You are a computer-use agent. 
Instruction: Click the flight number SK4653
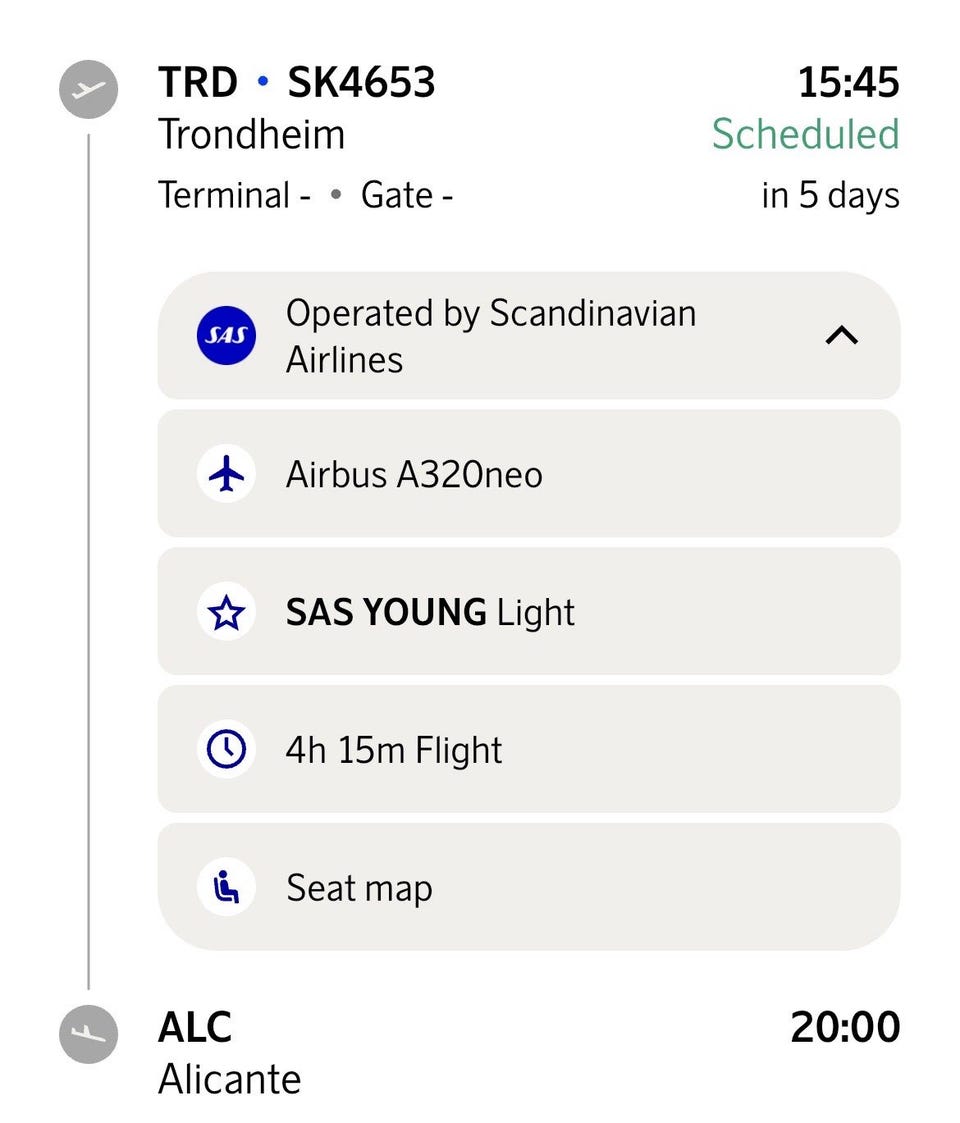(361, 82)
